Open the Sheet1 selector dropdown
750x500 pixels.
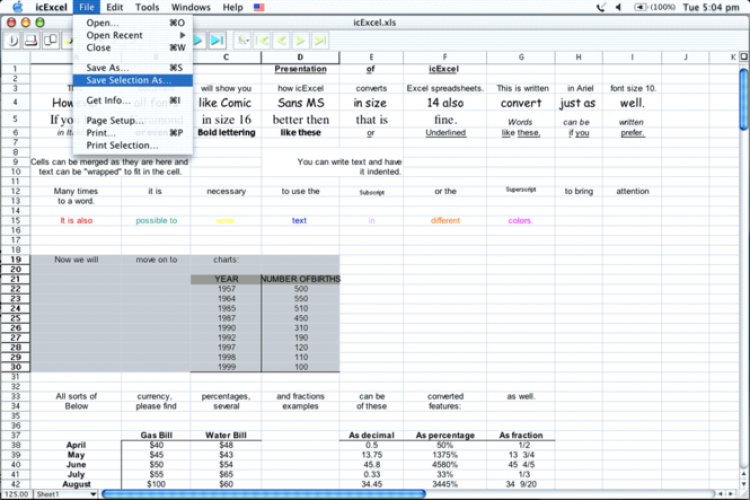pos(66,494)
